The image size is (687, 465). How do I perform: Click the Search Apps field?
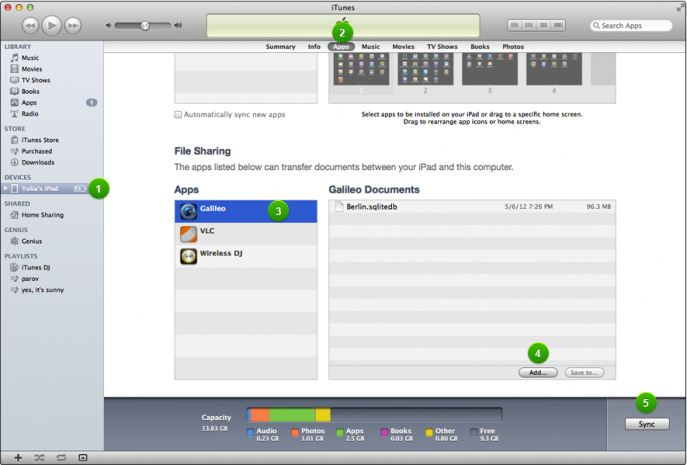pyautogui.click(x=631, y=25)
